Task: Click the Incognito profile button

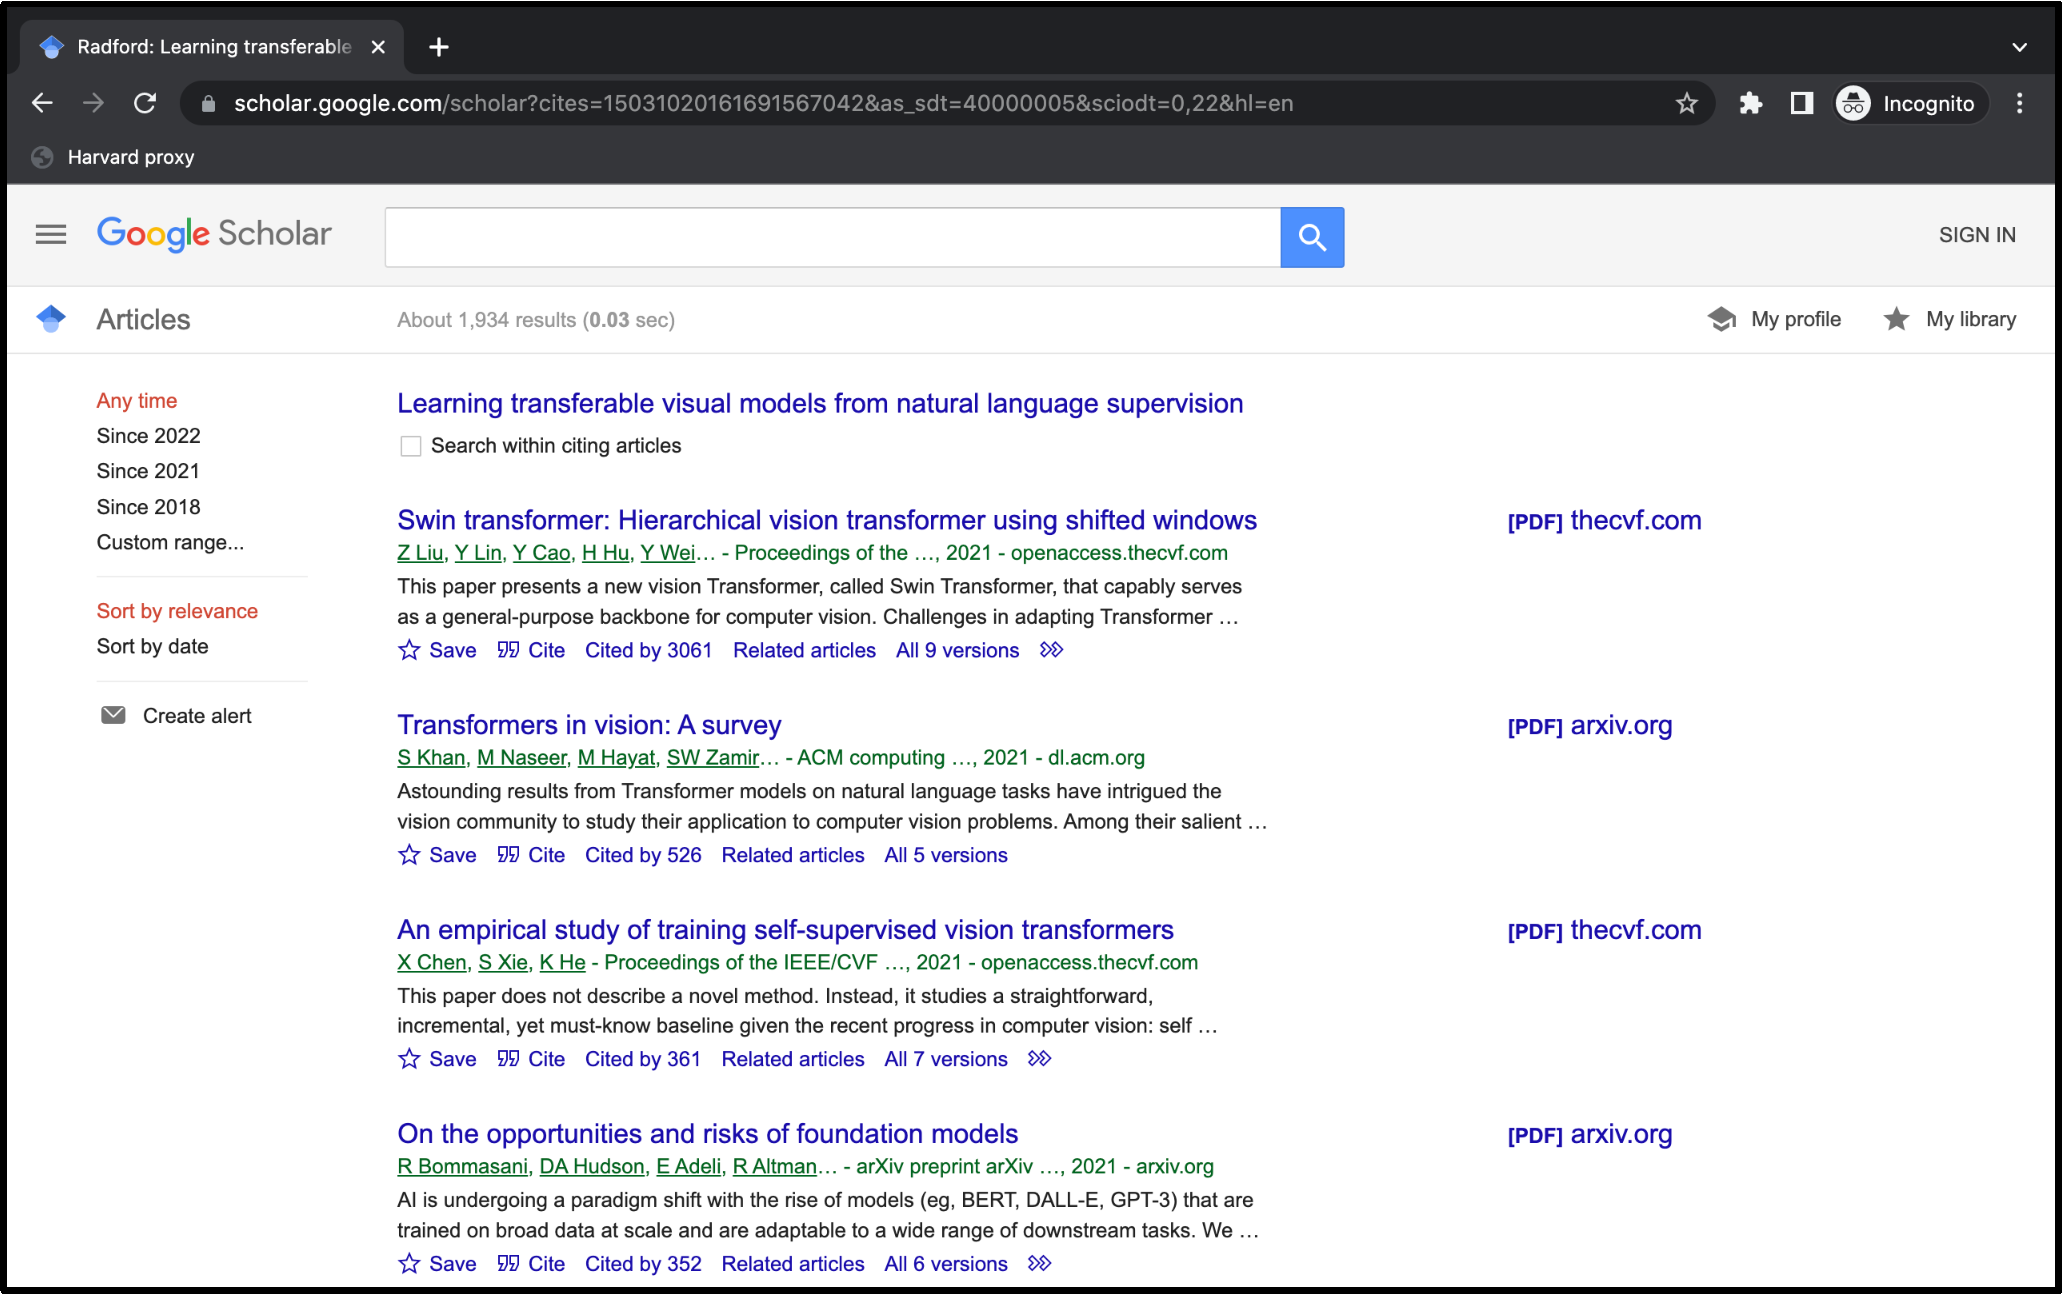Action: coord(1910,103)
